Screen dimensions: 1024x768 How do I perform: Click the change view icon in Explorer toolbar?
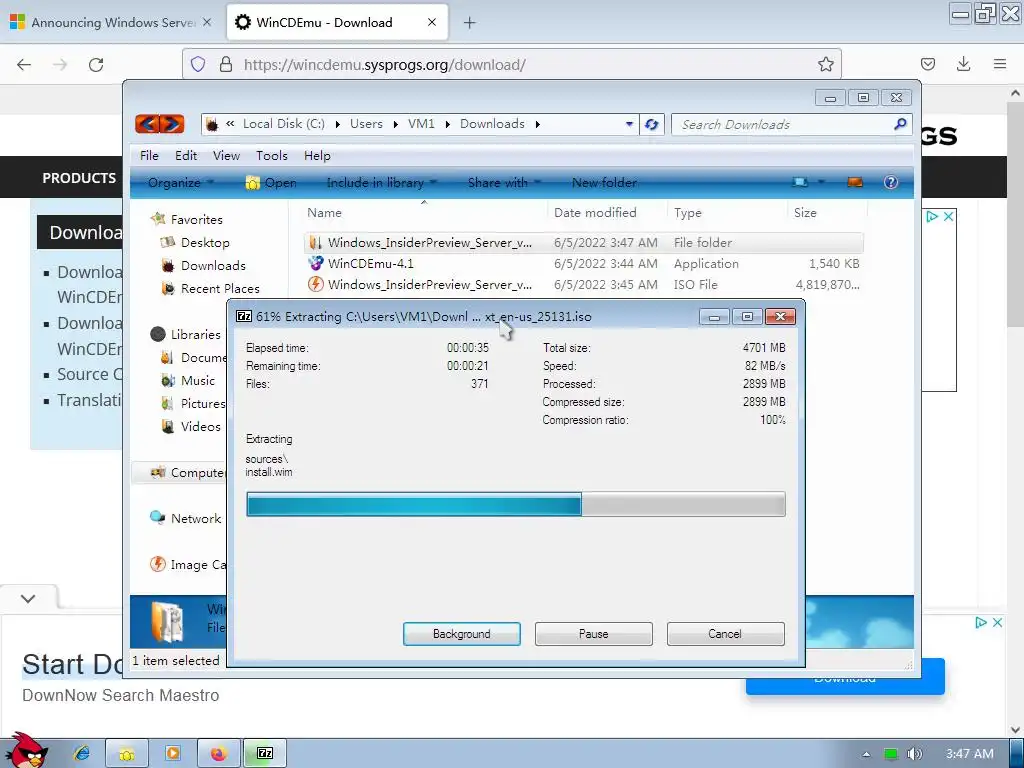pyautogui.click(x=800, y=182)
